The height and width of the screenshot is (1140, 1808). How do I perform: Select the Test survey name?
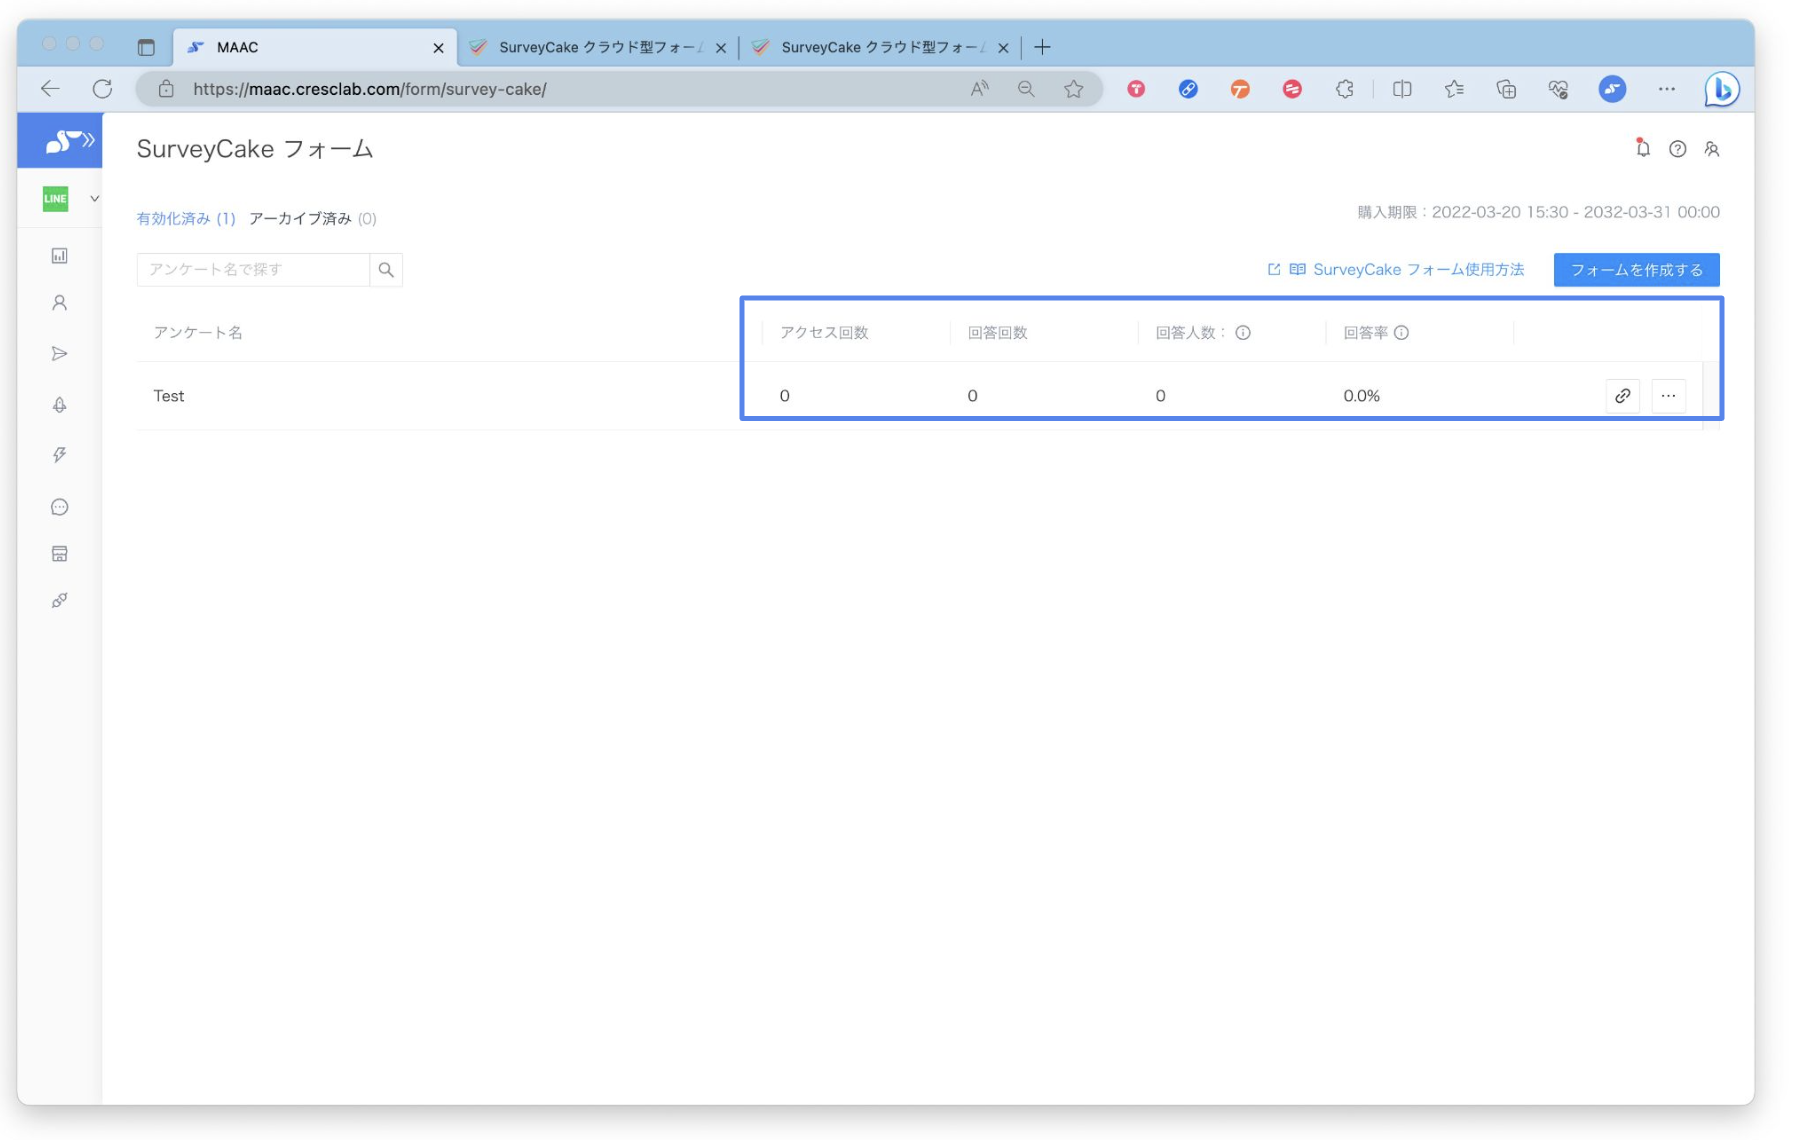coord(169,396)
